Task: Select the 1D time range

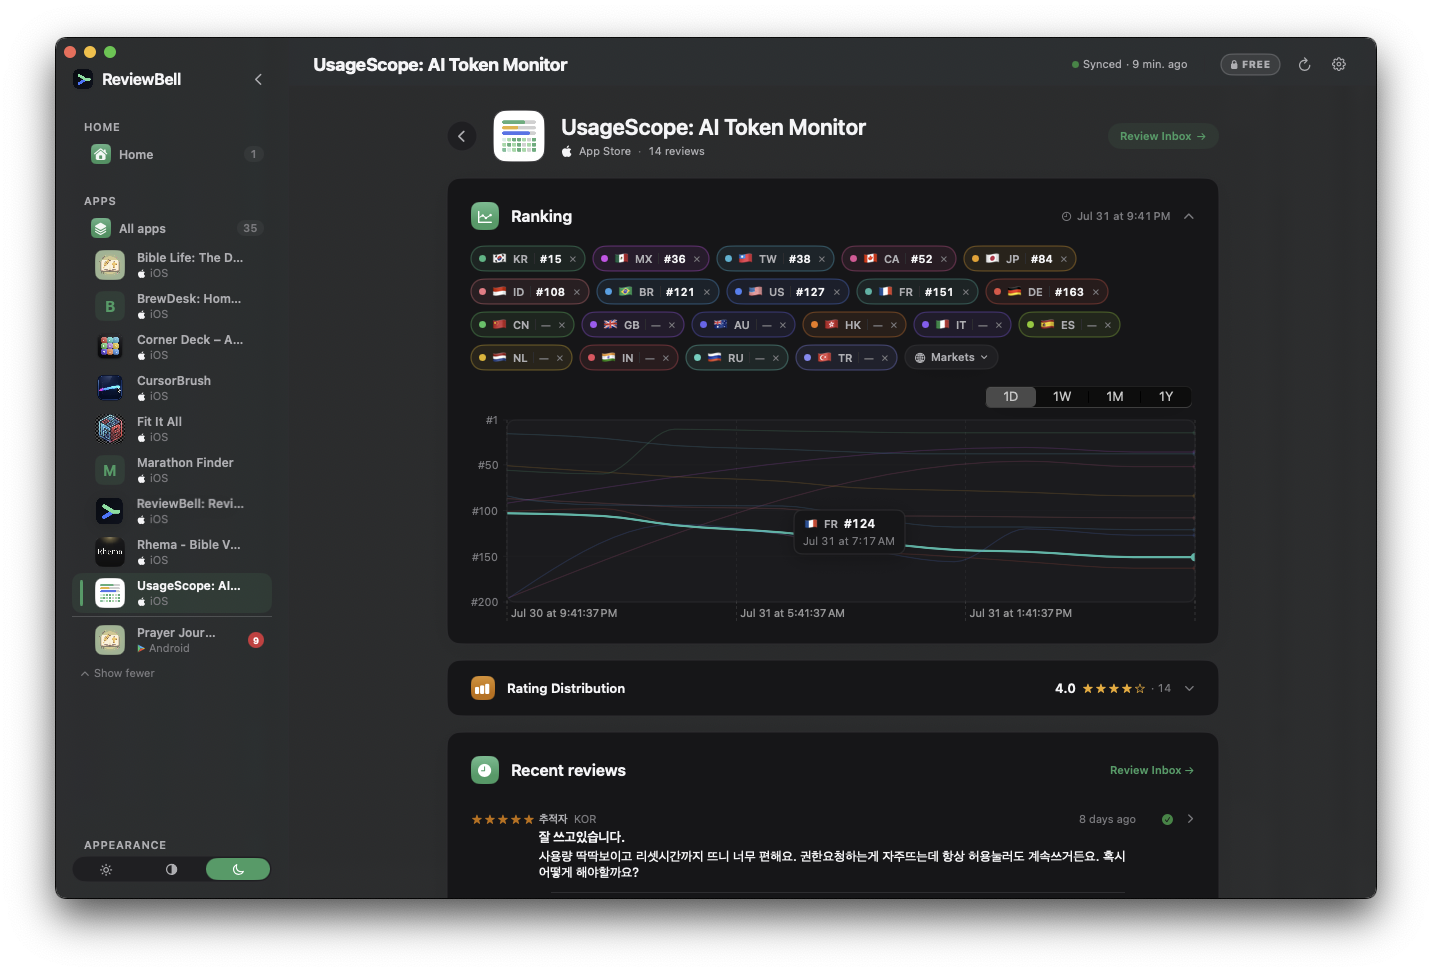Action: [x=1011, y=397]
